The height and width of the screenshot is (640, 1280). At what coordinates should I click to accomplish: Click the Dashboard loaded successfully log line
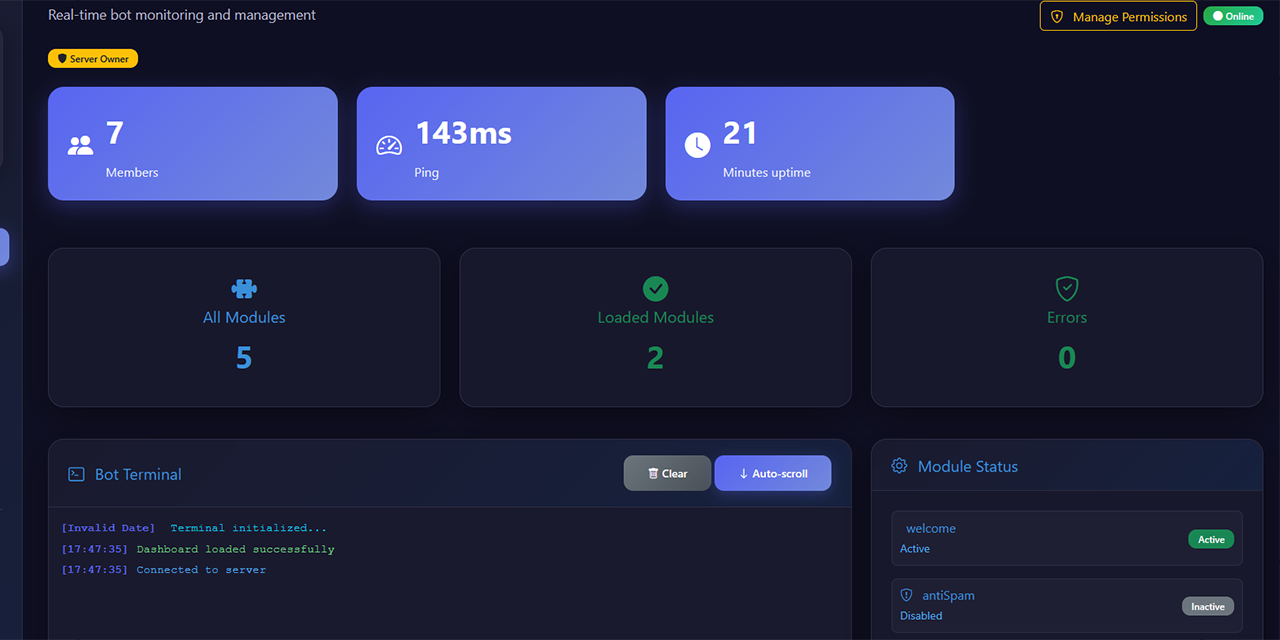(197, 548)
